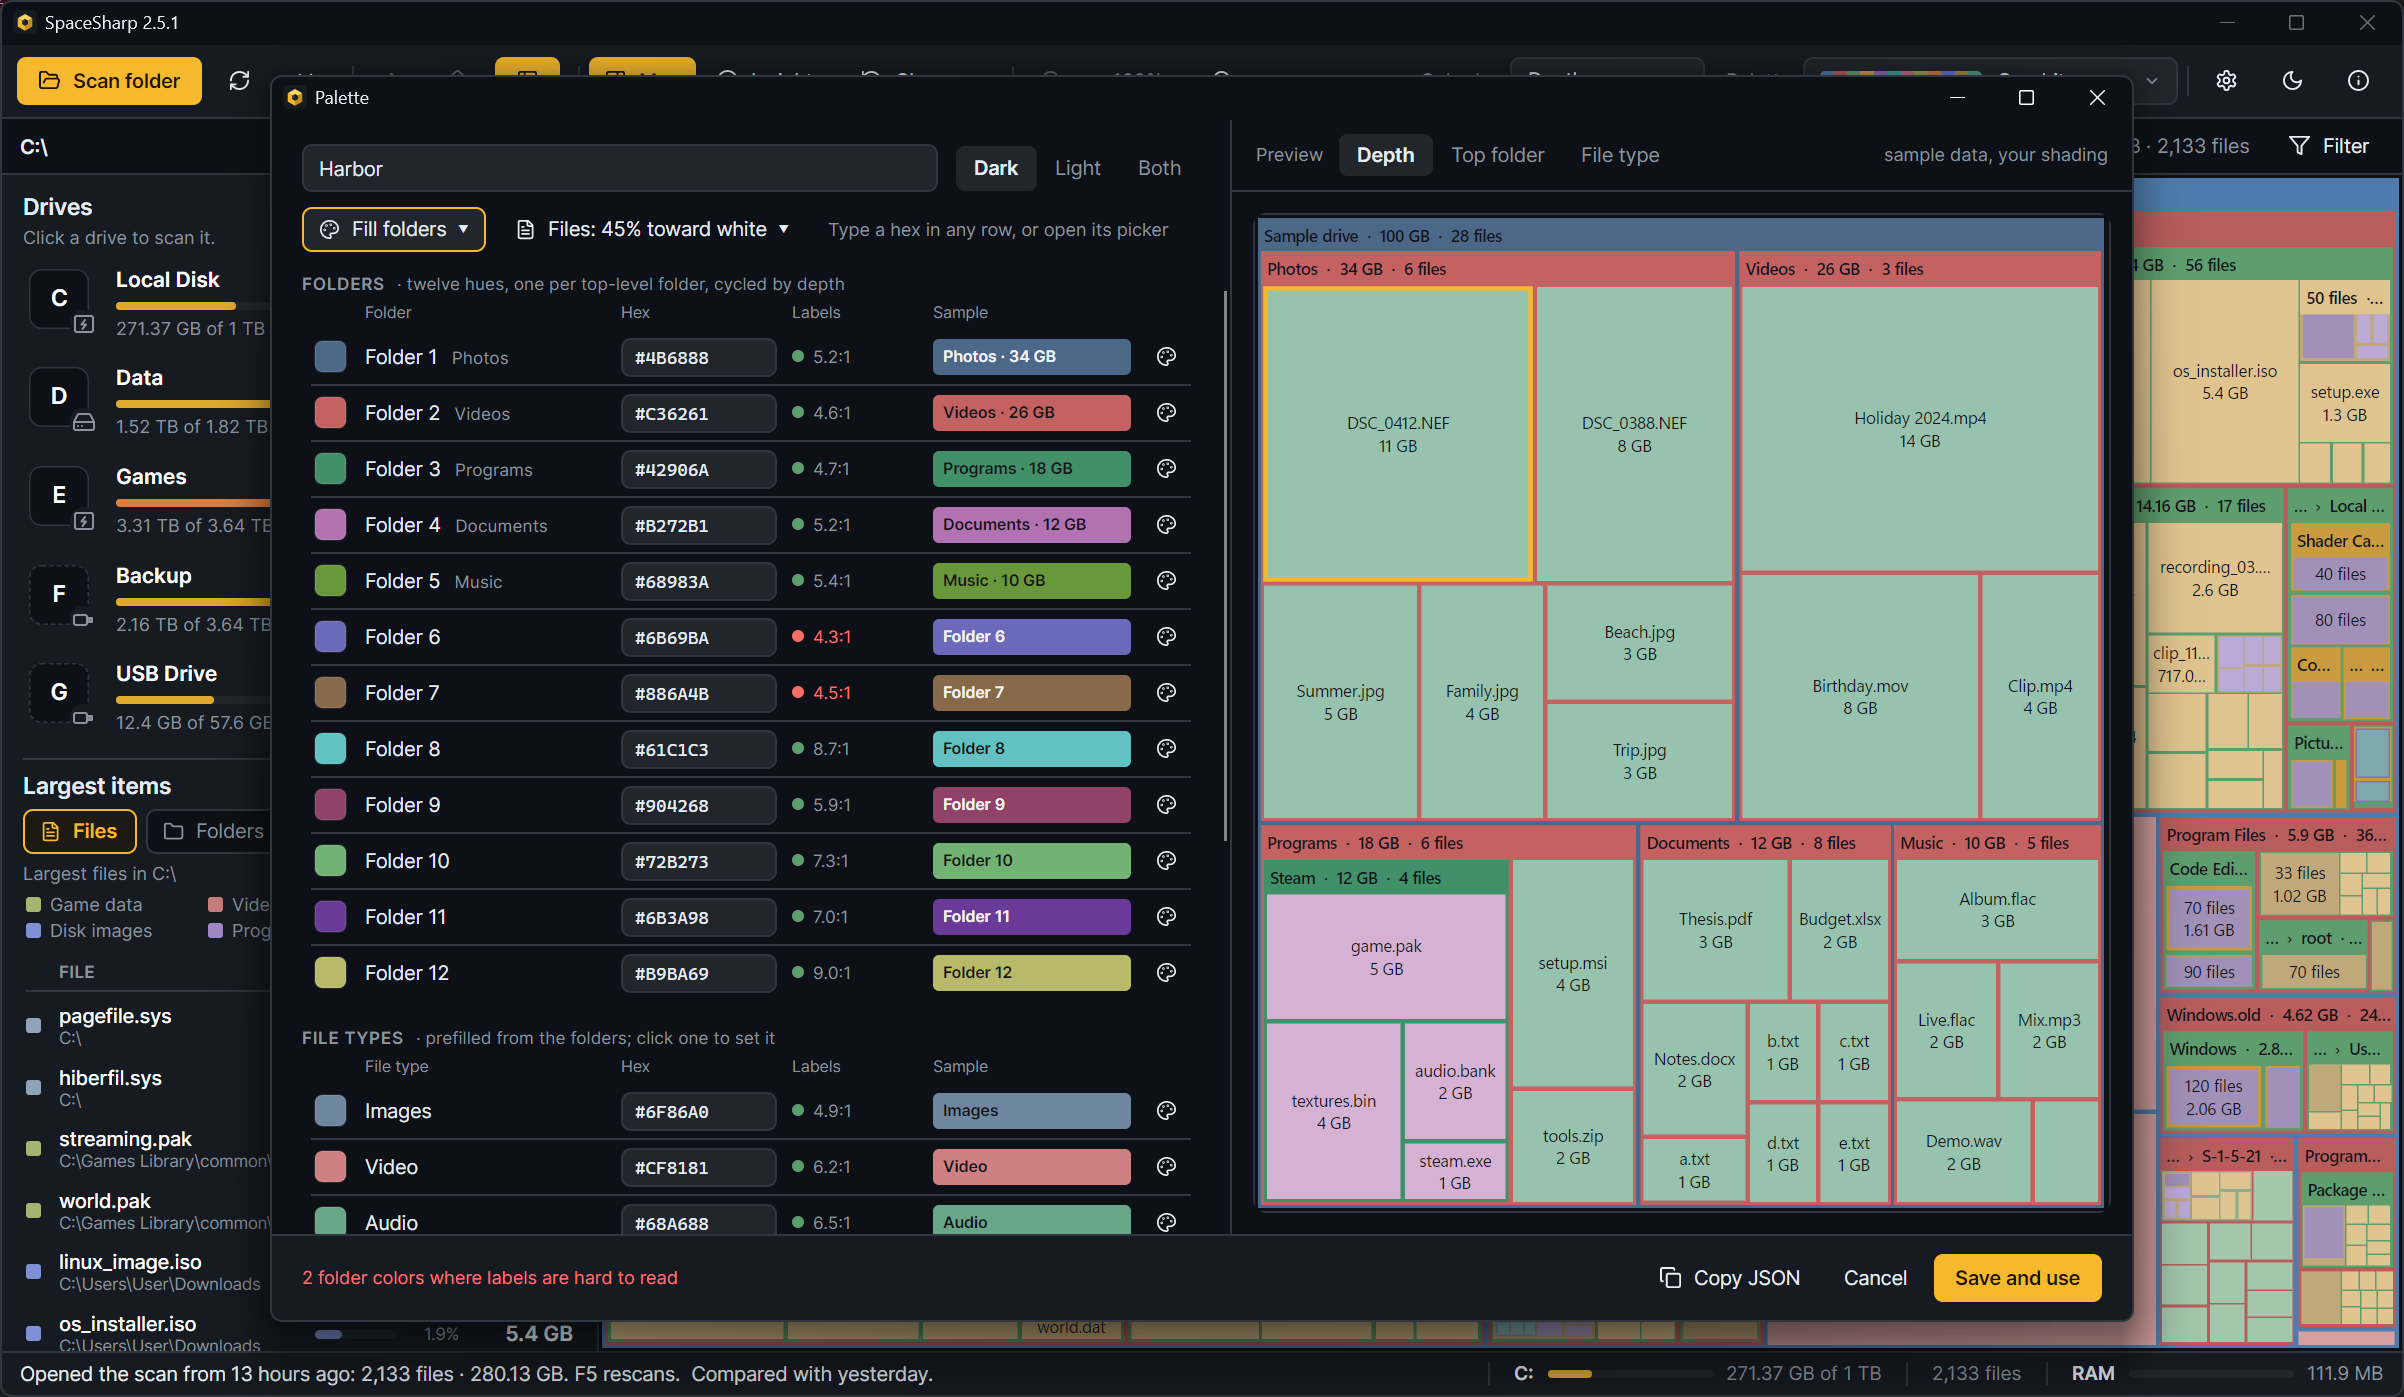Switch to the Top folder tab
This screenshot has height=1397, width=2404.
pyautogui.click(x=1498, y=155)
